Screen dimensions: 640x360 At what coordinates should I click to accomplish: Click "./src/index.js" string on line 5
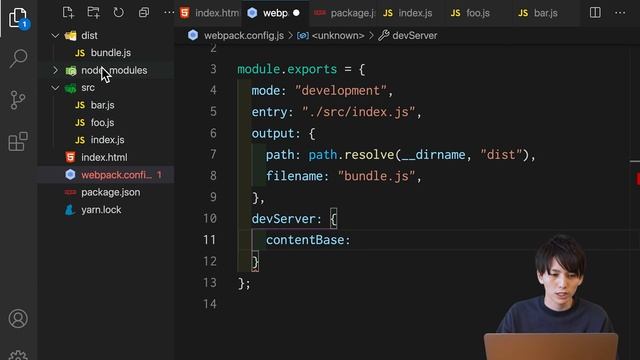(x=358, y=112)
